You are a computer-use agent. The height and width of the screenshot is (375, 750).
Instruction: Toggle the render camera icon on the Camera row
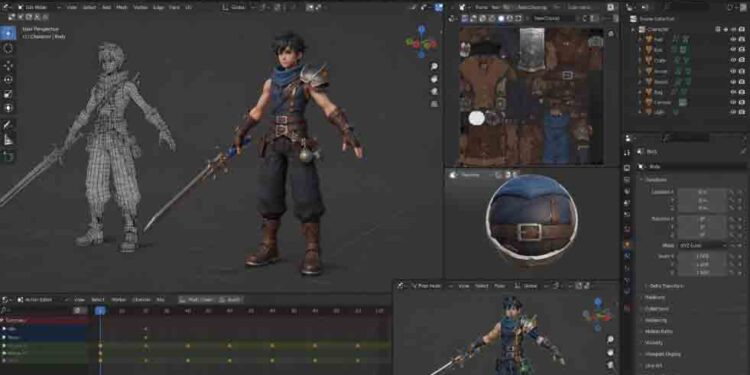coord(741,101)
